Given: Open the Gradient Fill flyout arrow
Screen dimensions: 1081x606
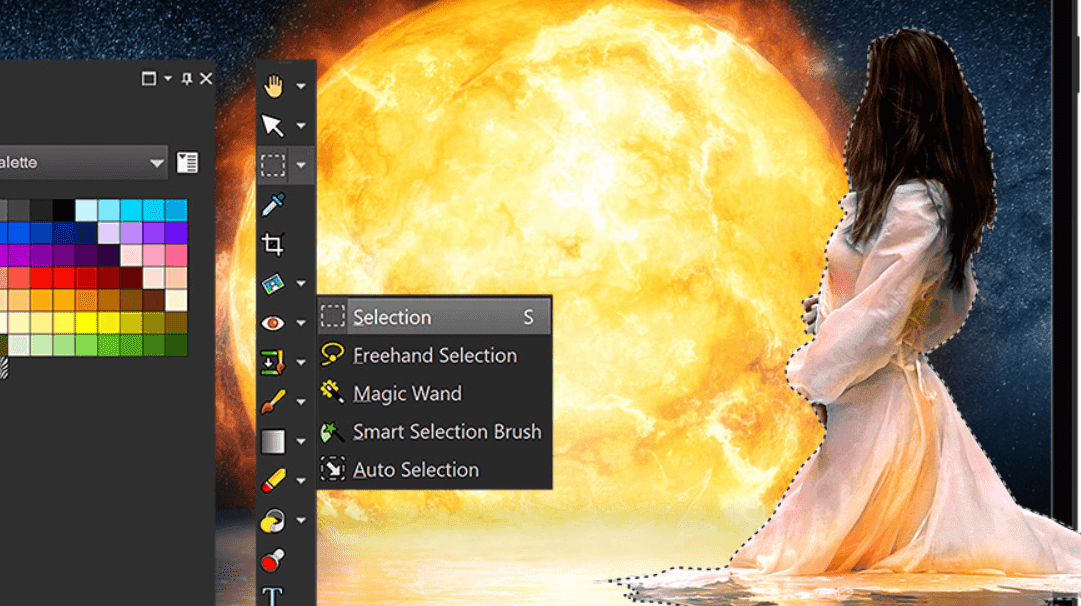Looking at the screenshot, I should [x=301, y=441].
